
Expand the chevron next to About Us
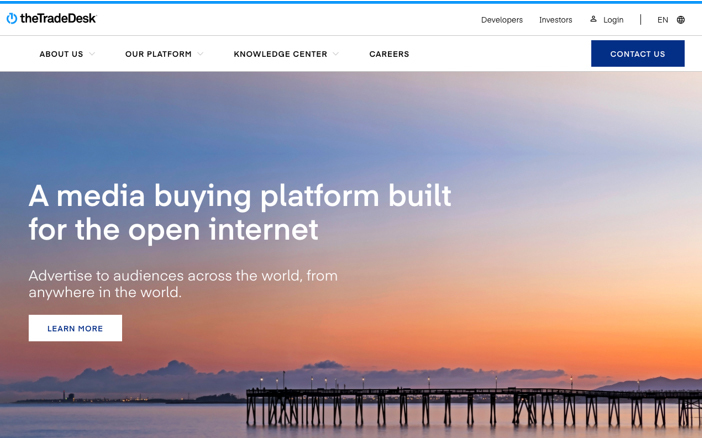click(92, 54)
